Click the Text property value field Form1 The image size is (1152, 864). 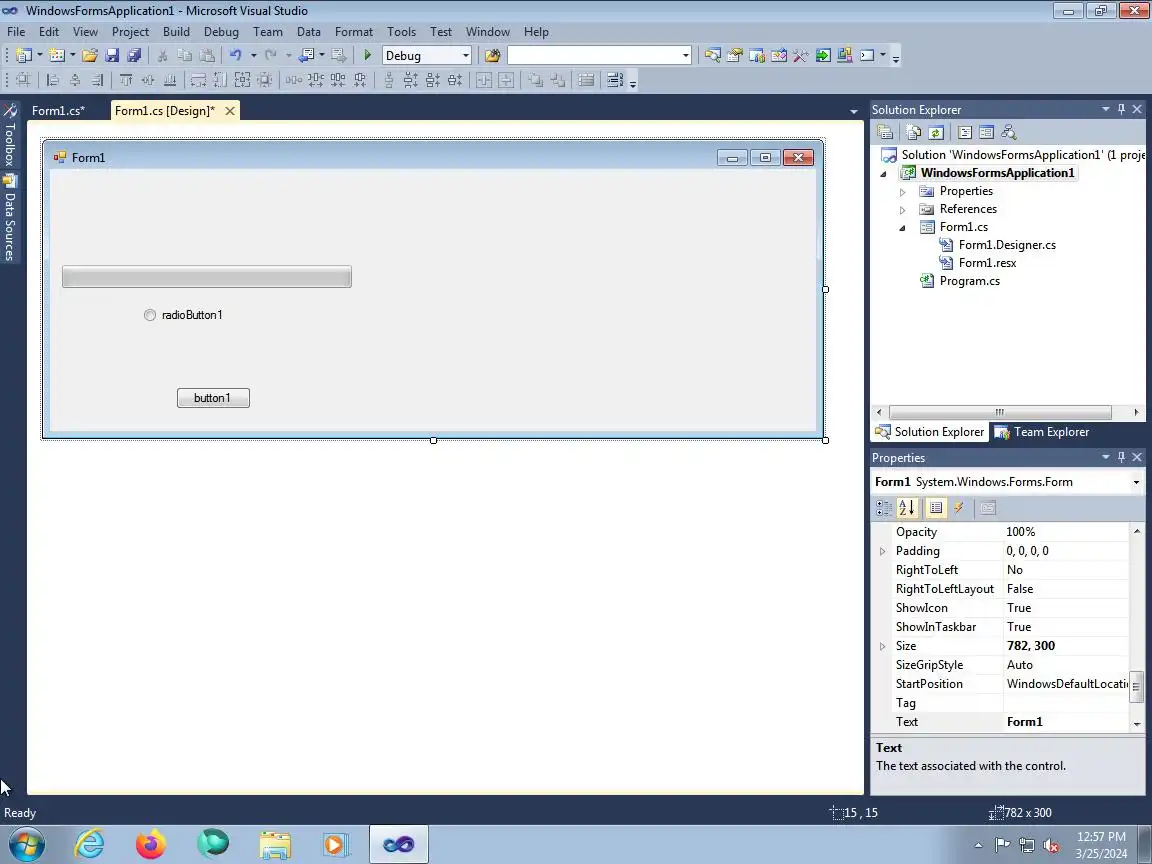point(1066,722)
